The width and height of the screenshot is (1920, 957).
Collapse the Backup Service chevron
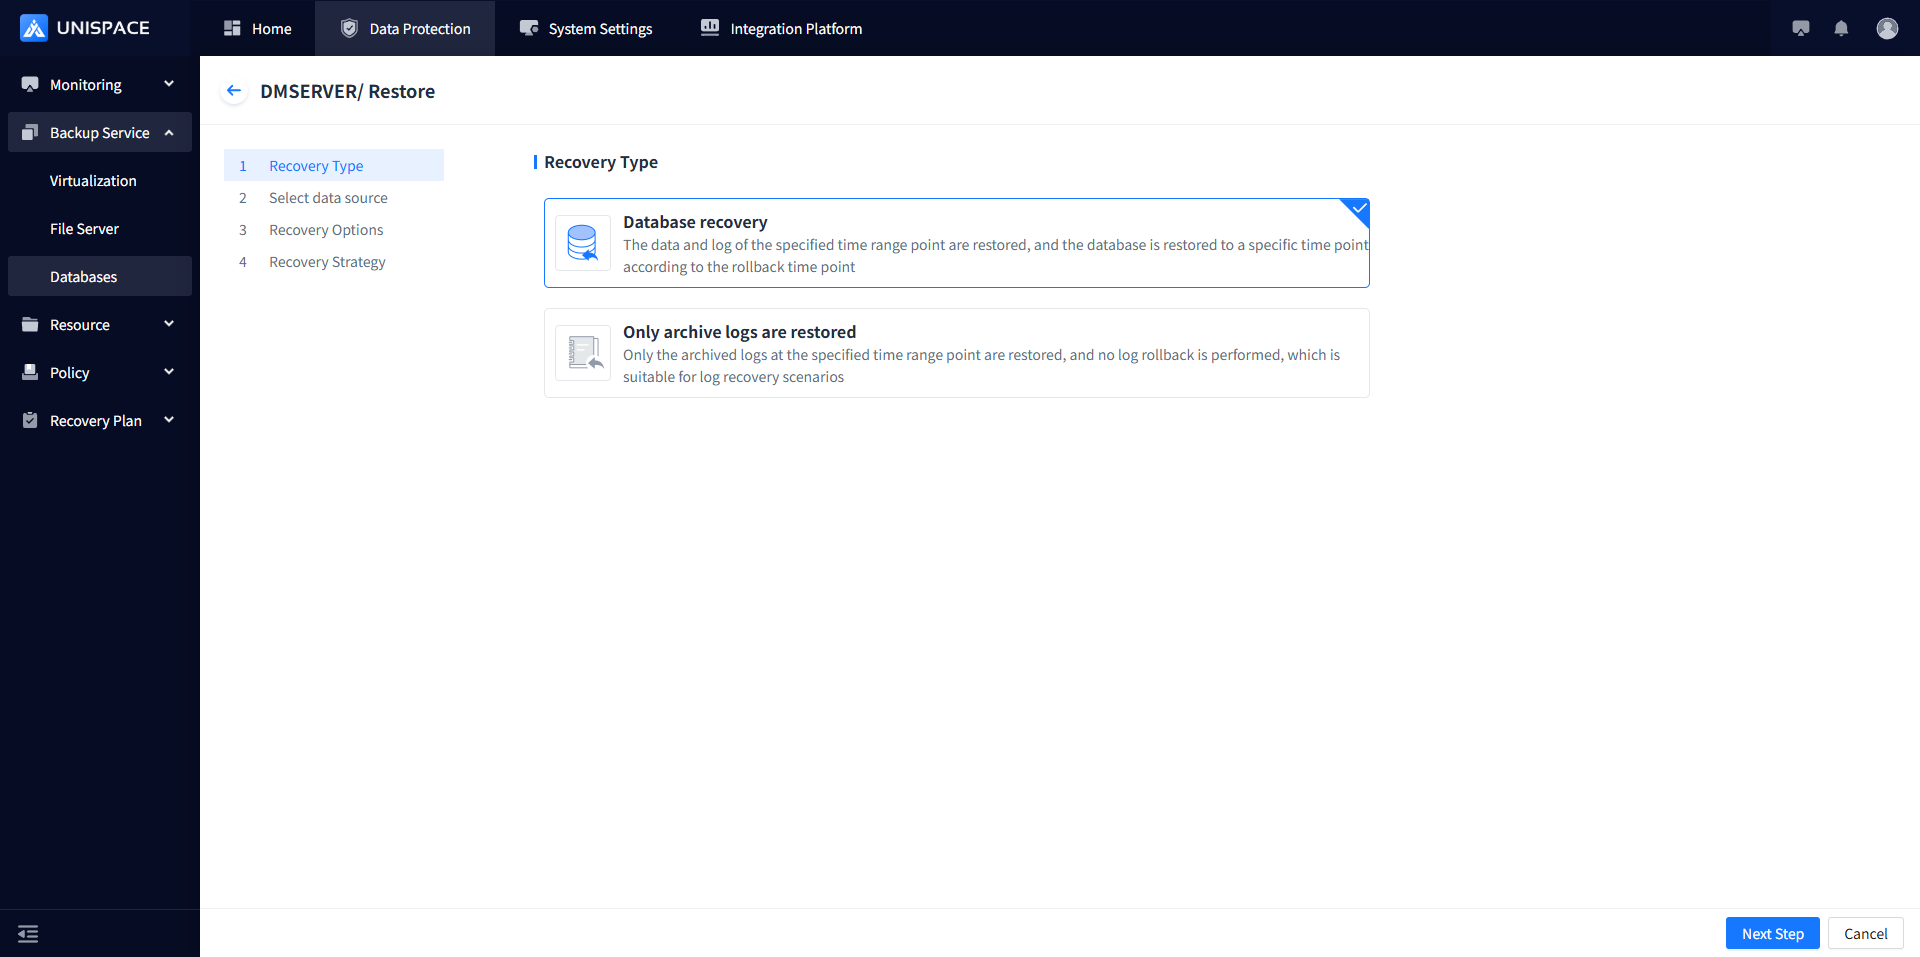pos(169,132)
